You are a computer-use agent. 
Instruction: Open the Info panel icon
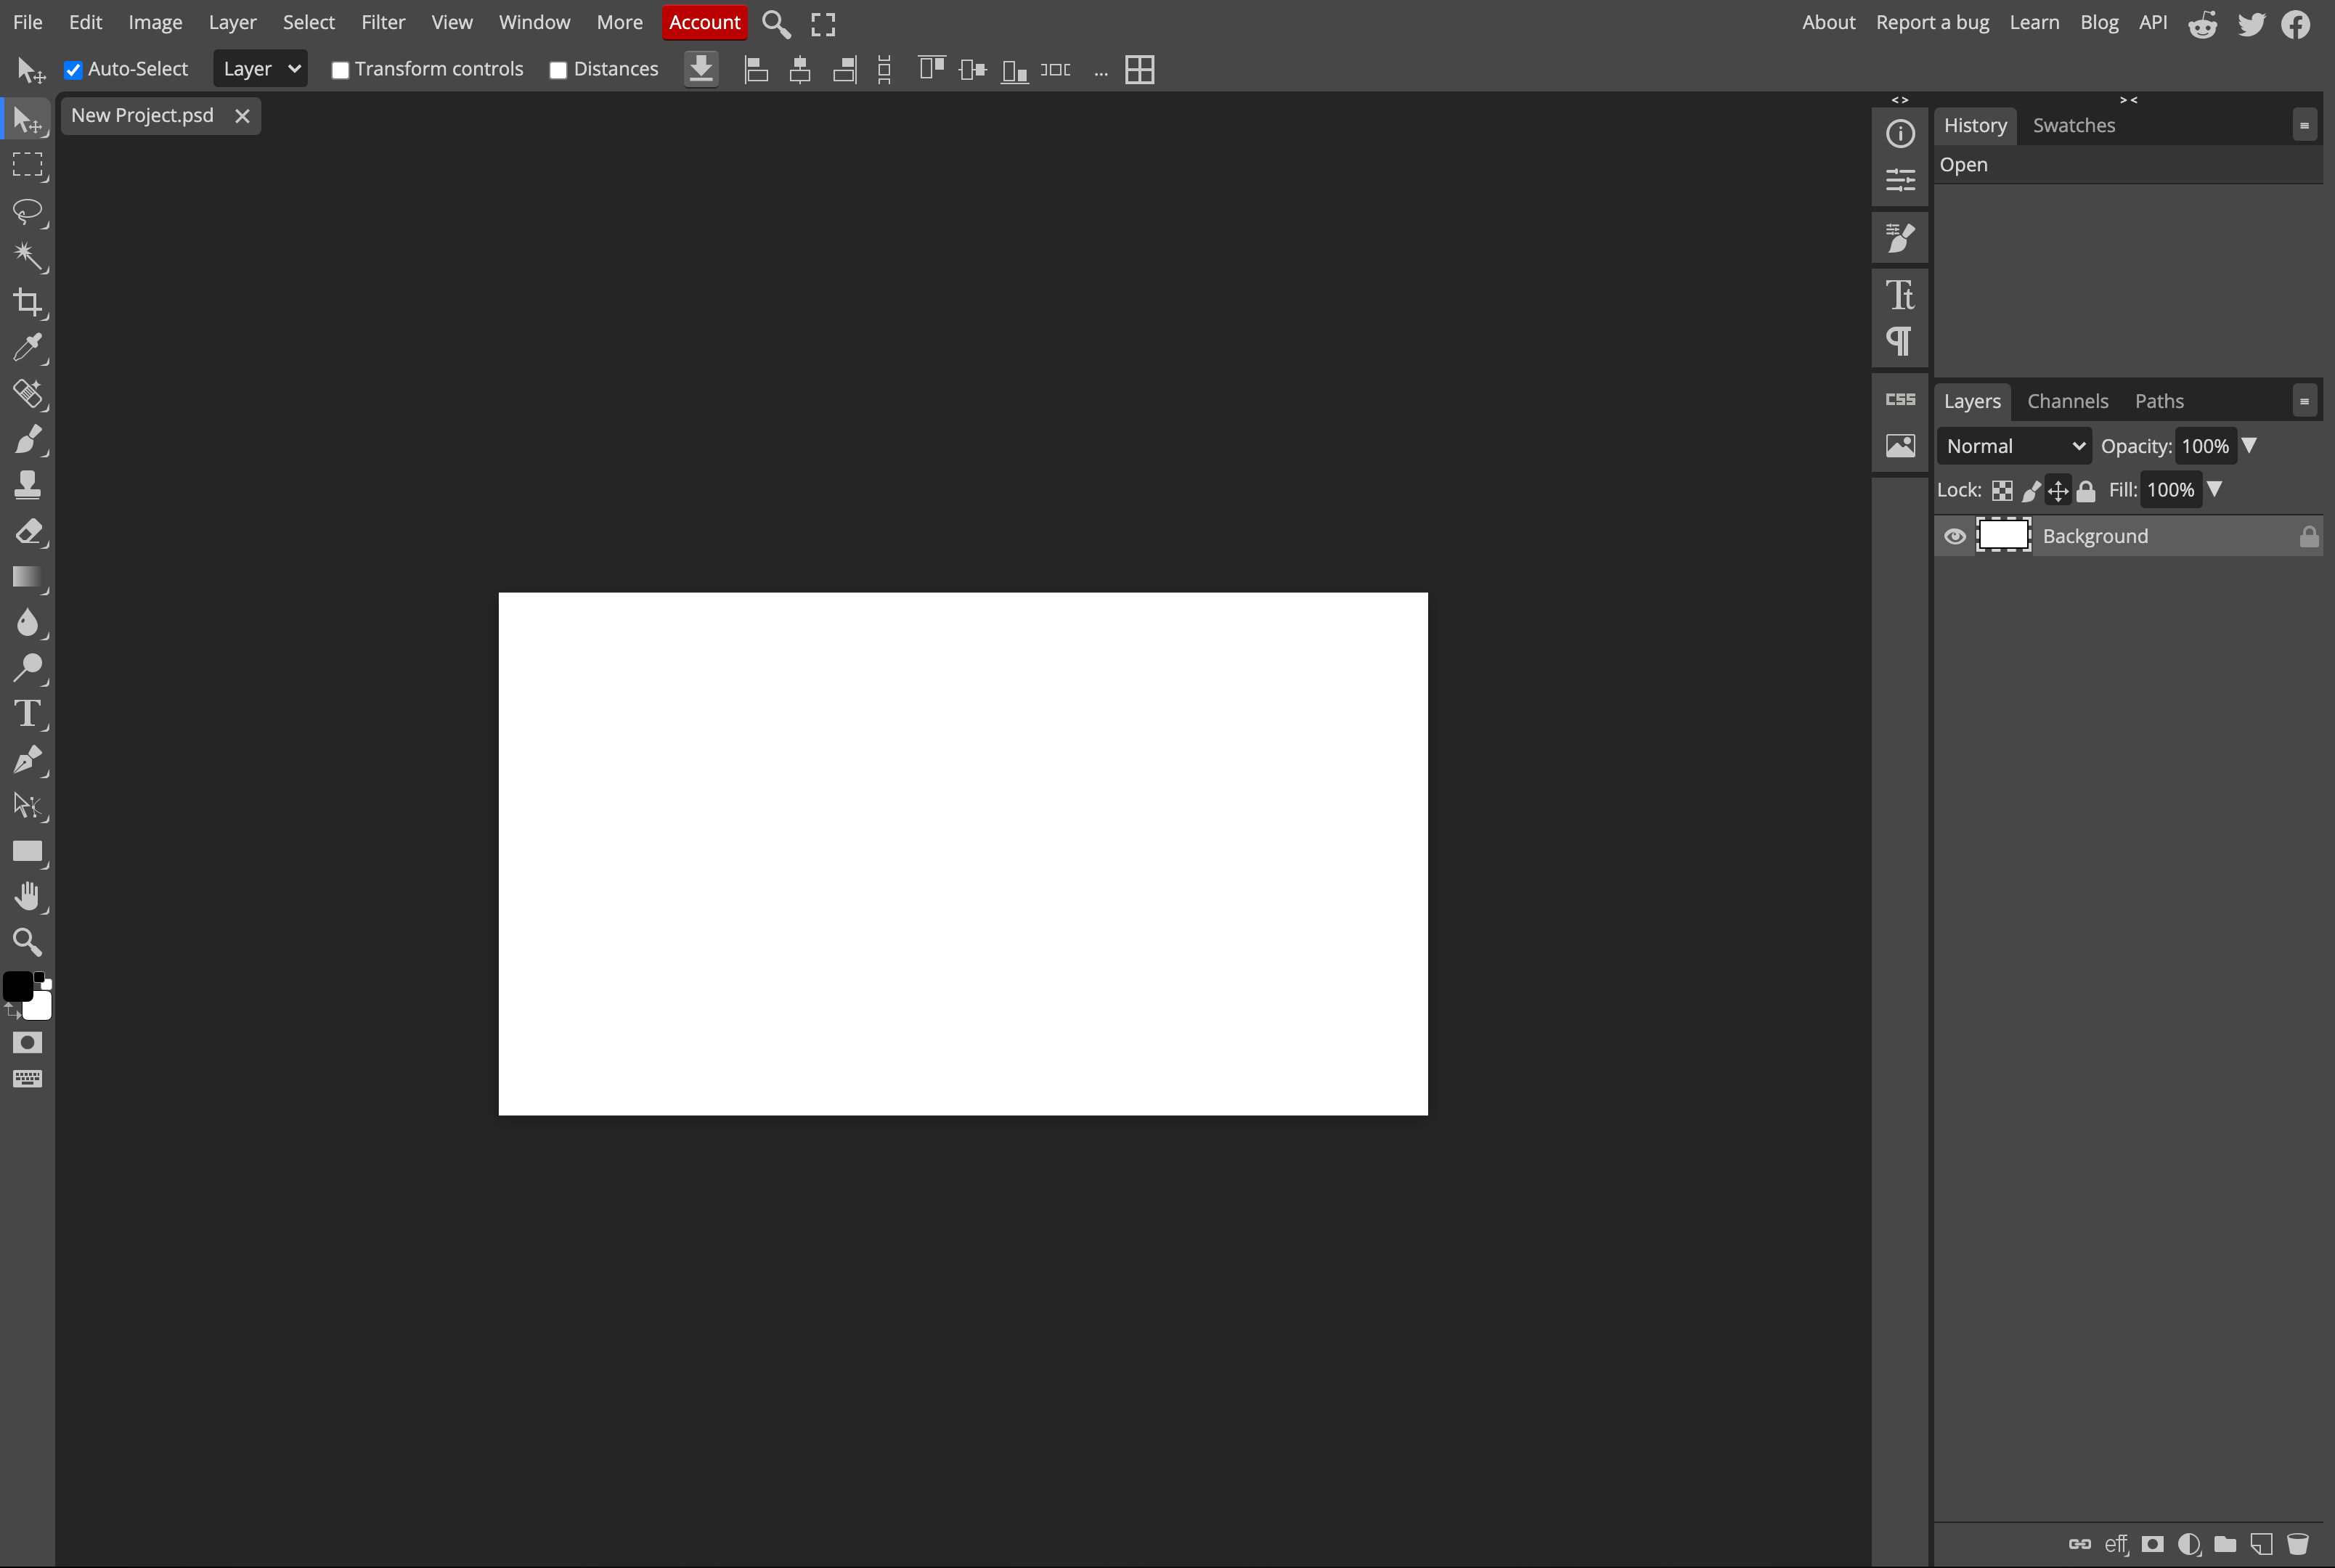pyautogui.click(x=1900, y=134)
